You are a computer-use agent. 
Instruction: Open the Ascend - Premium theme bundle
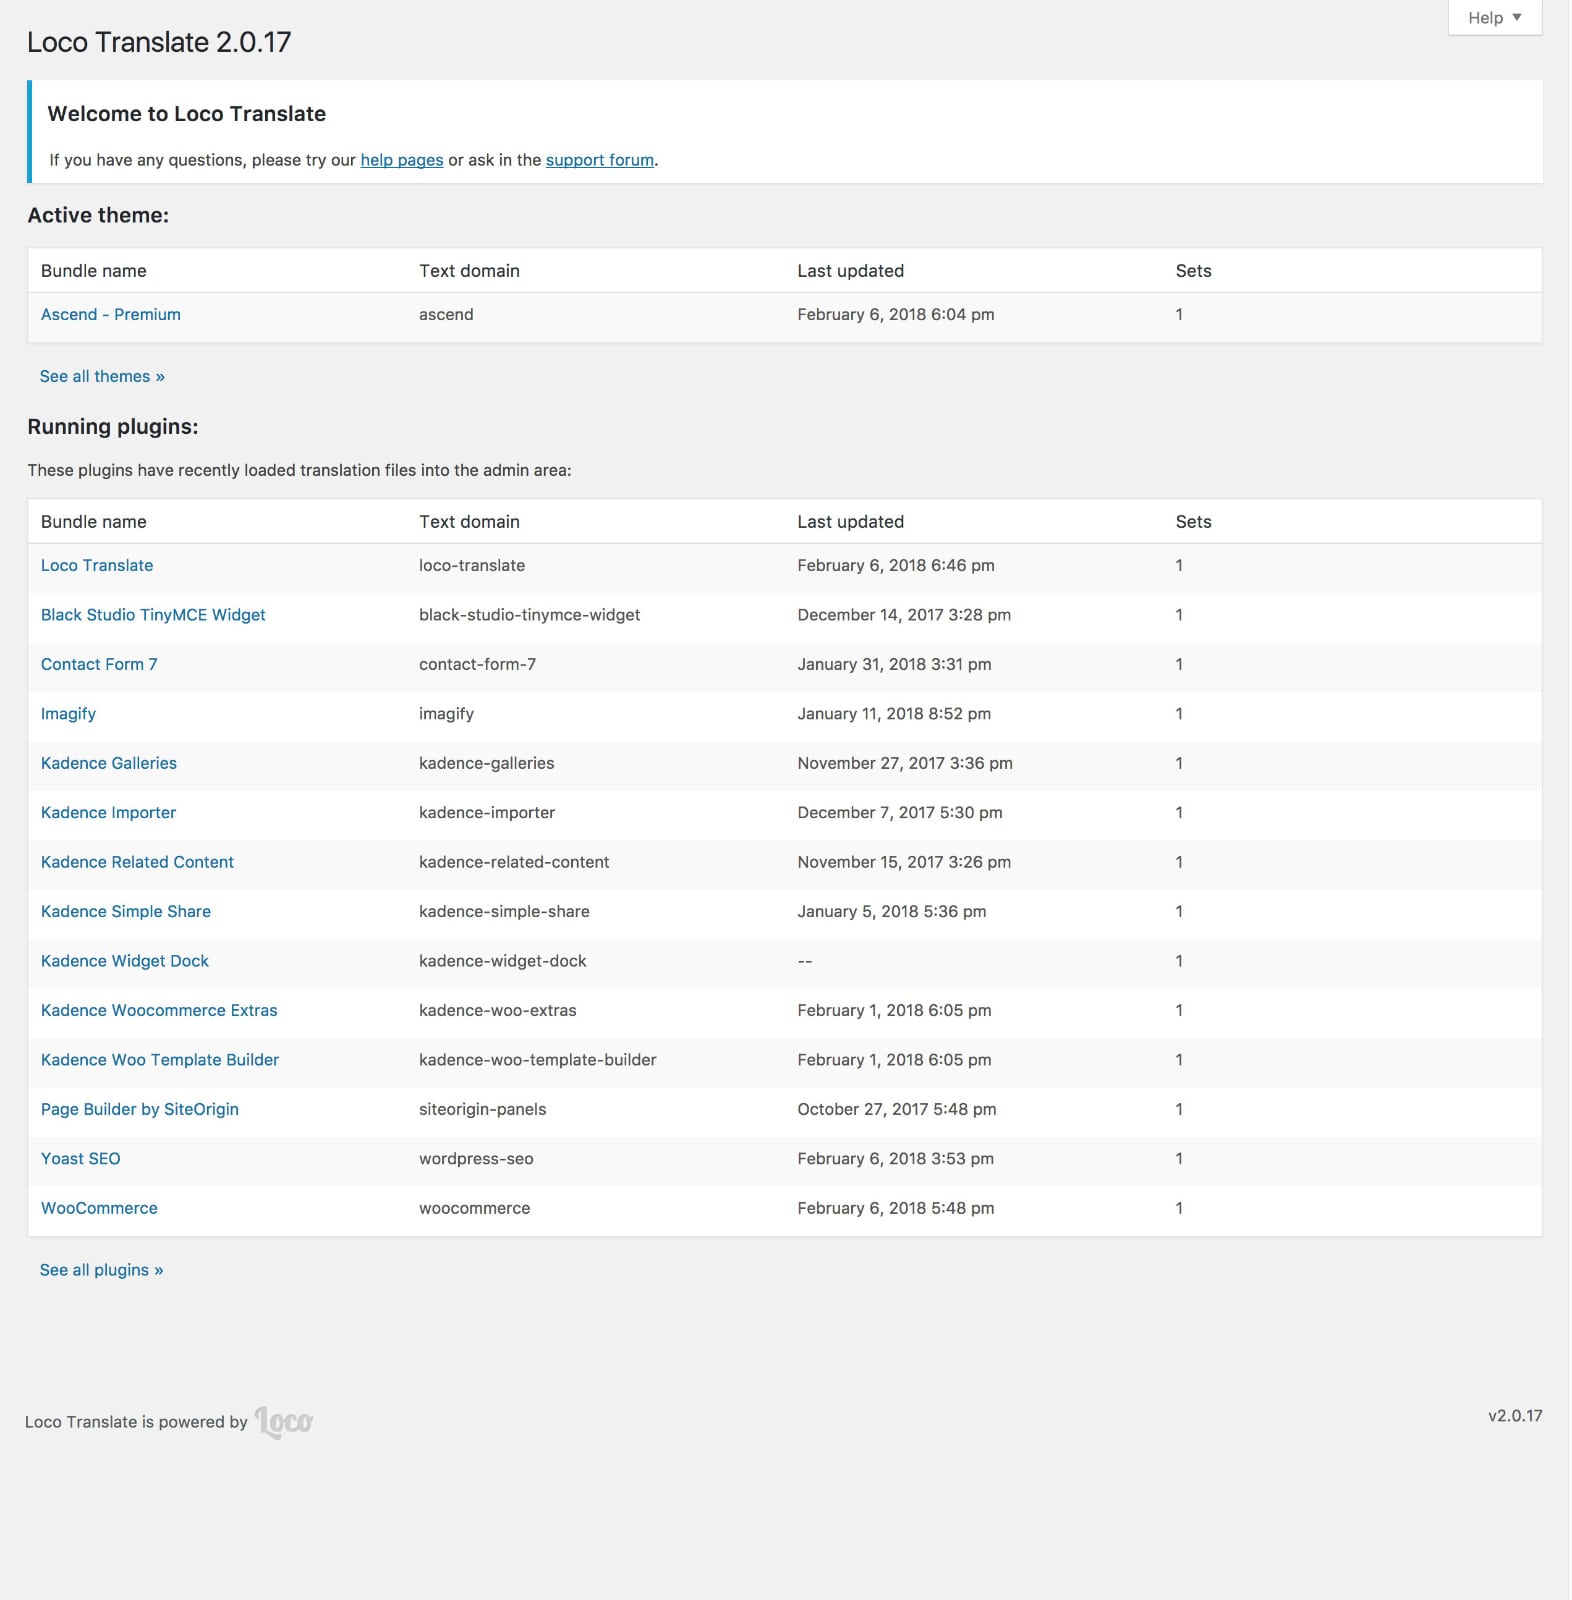[x=110, y=314]
